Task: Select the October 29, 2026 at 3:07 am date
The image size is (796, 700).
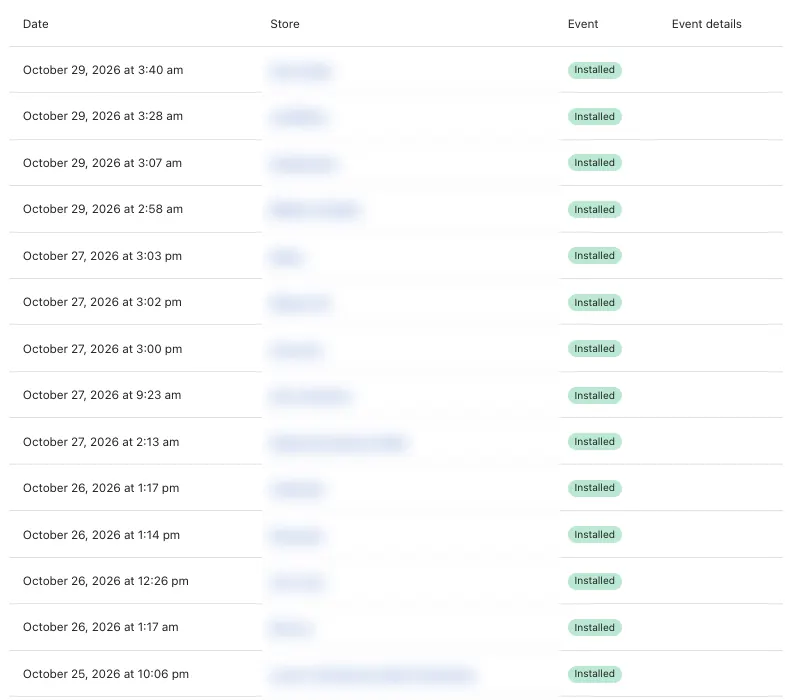Action: coord(102,163)
